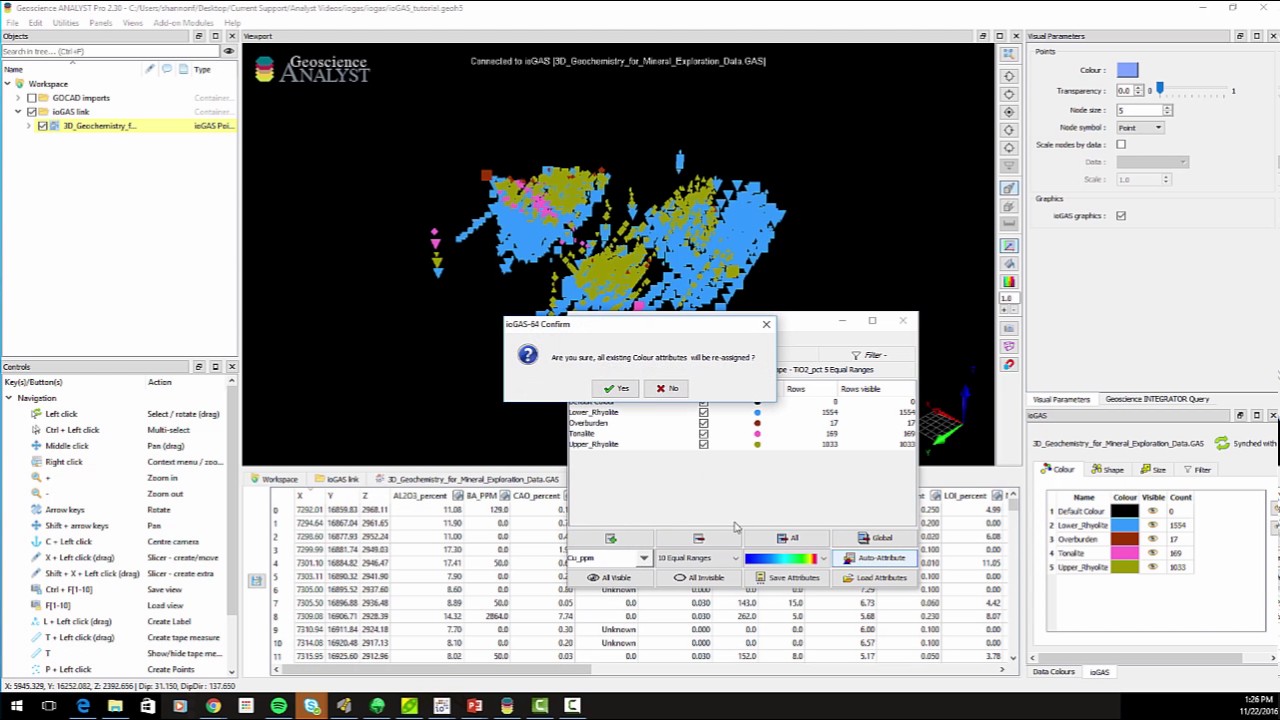This screenshot has height=720, width=1280.
Task: Toggle the ioGAS graphics checkbox
Action: coord(1121,216)
